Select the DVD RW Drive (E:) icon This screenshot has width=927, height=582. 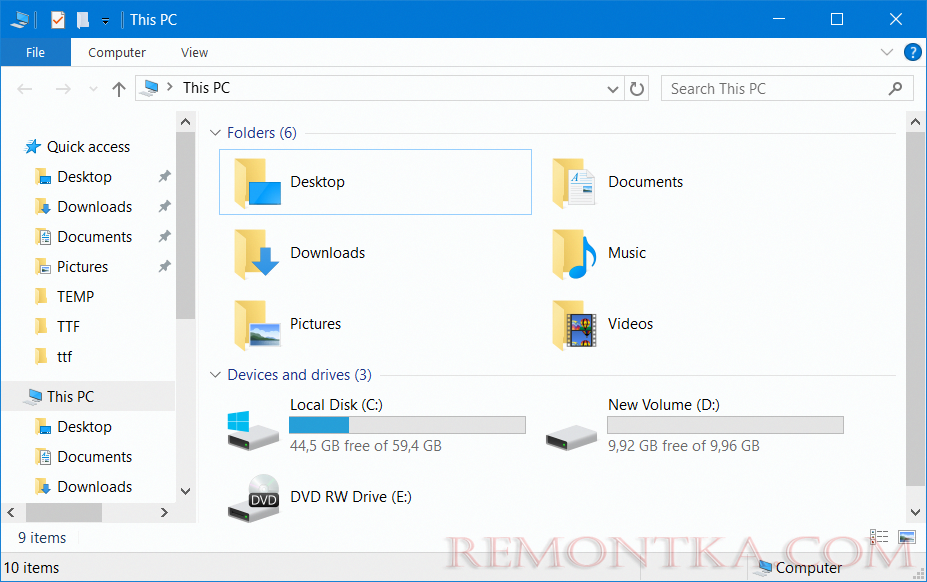tap(254, 498)
